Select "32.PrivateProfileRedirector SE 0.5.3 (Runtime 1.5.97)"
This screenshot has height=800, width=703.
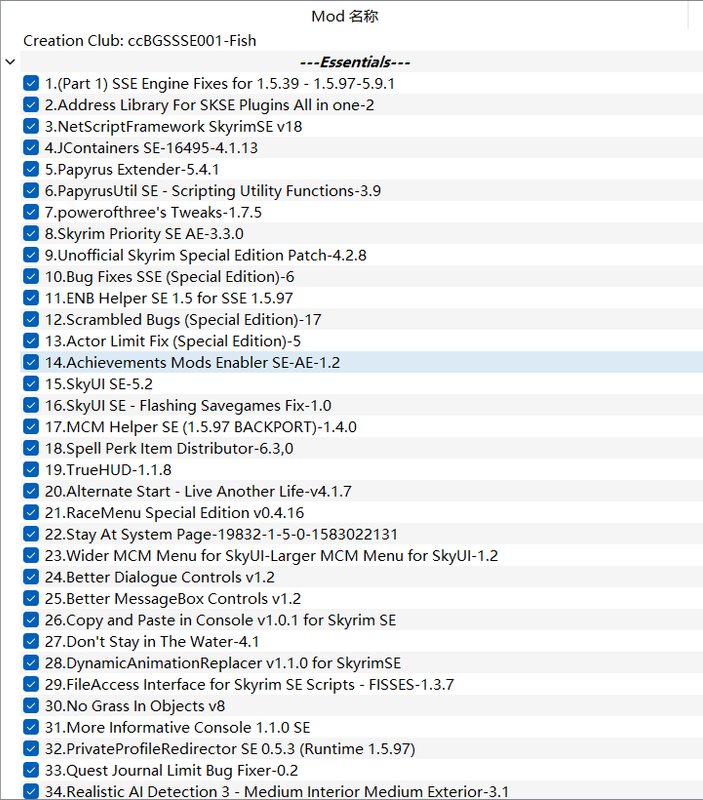[230, 748]
